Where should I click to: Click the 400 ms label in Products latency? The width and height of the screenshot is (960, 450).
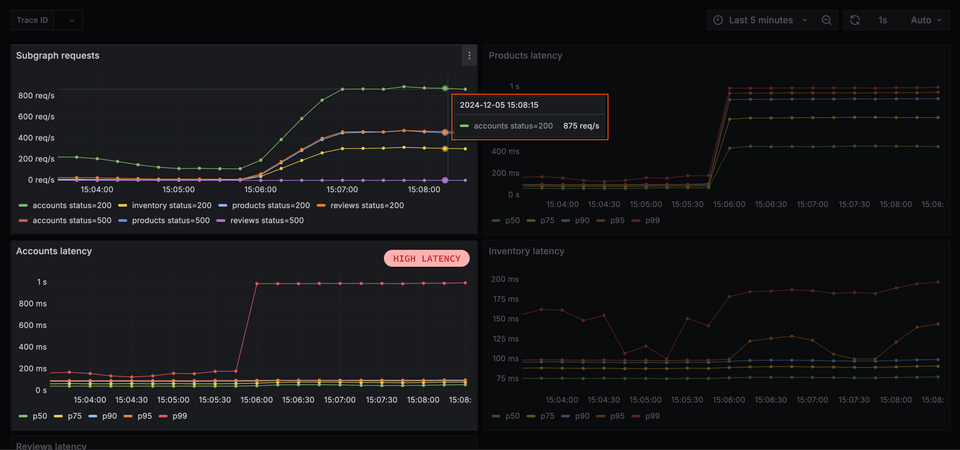point(505,151)
